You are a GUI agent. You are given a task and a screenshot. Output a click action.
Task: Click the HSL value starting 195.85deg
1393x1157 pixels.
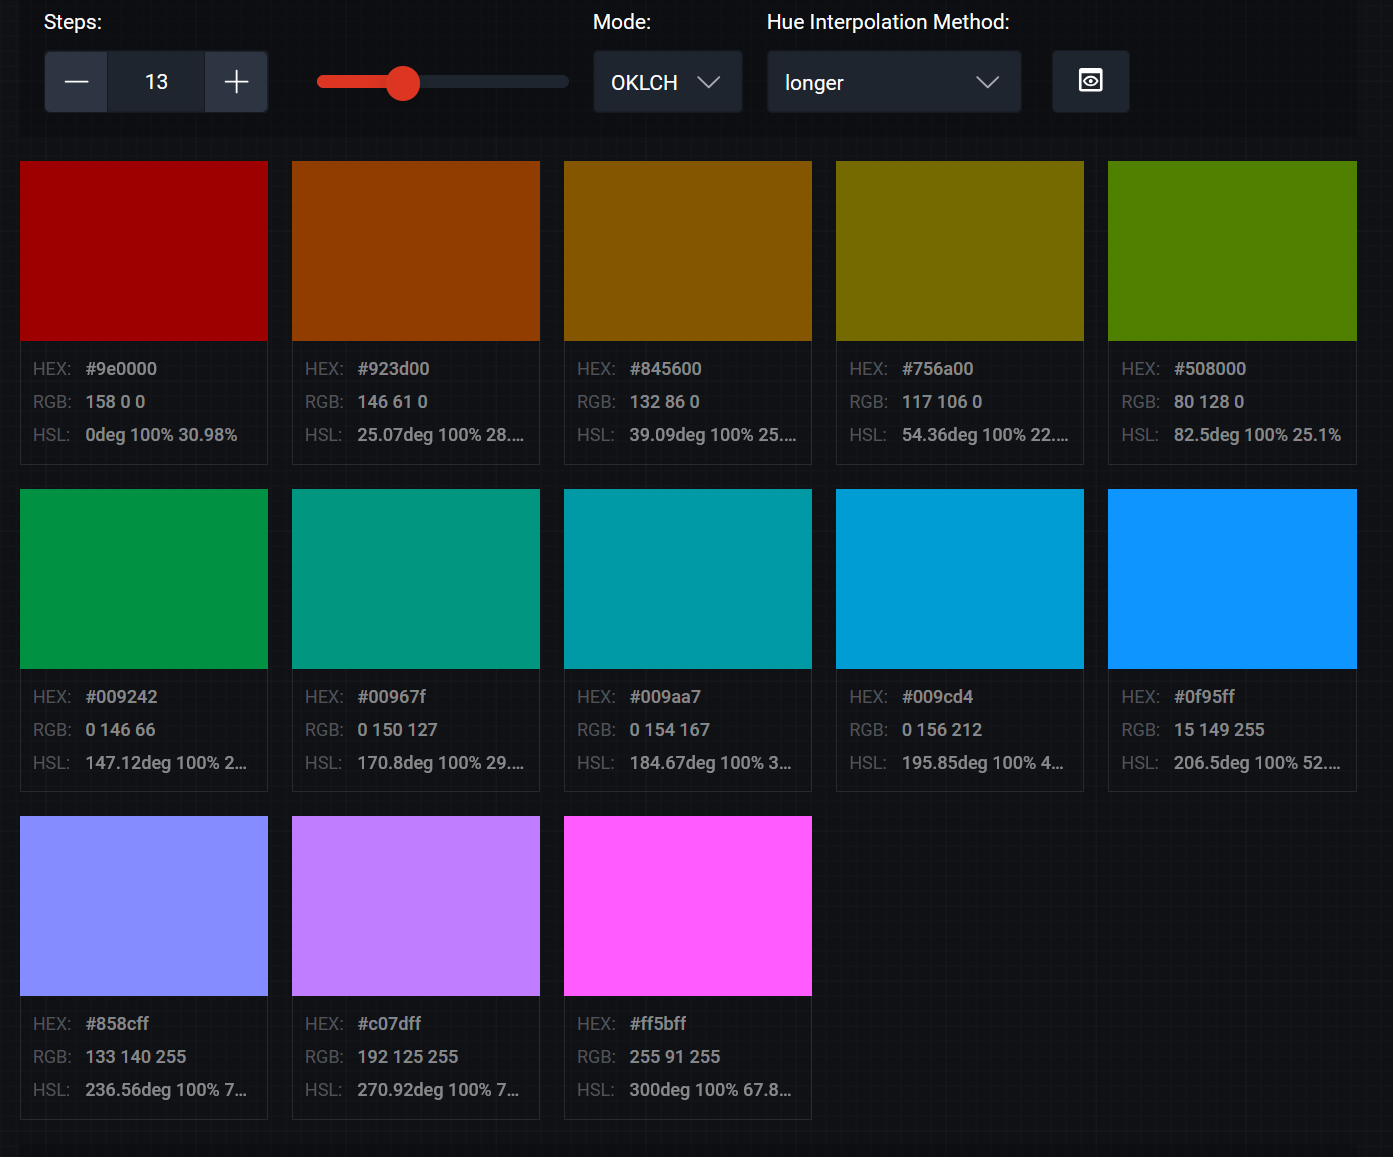click(x=982, y=763)
